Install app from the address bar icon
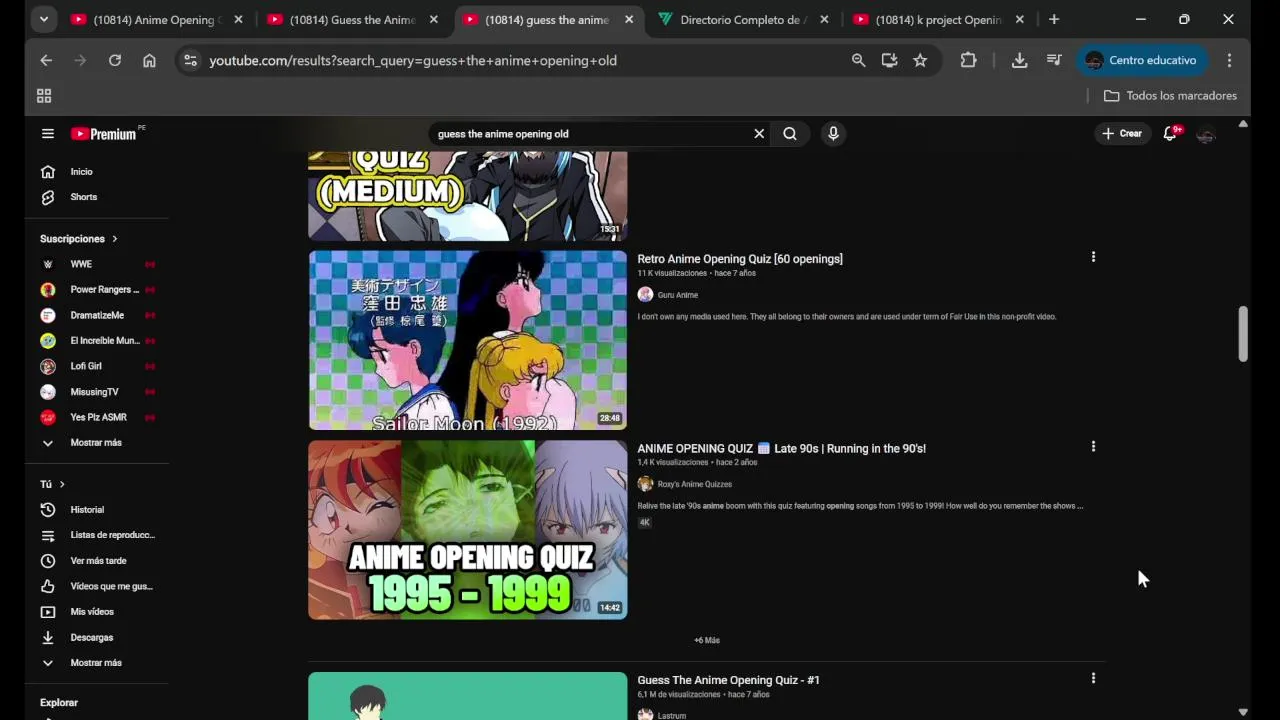 coord(889,60)
